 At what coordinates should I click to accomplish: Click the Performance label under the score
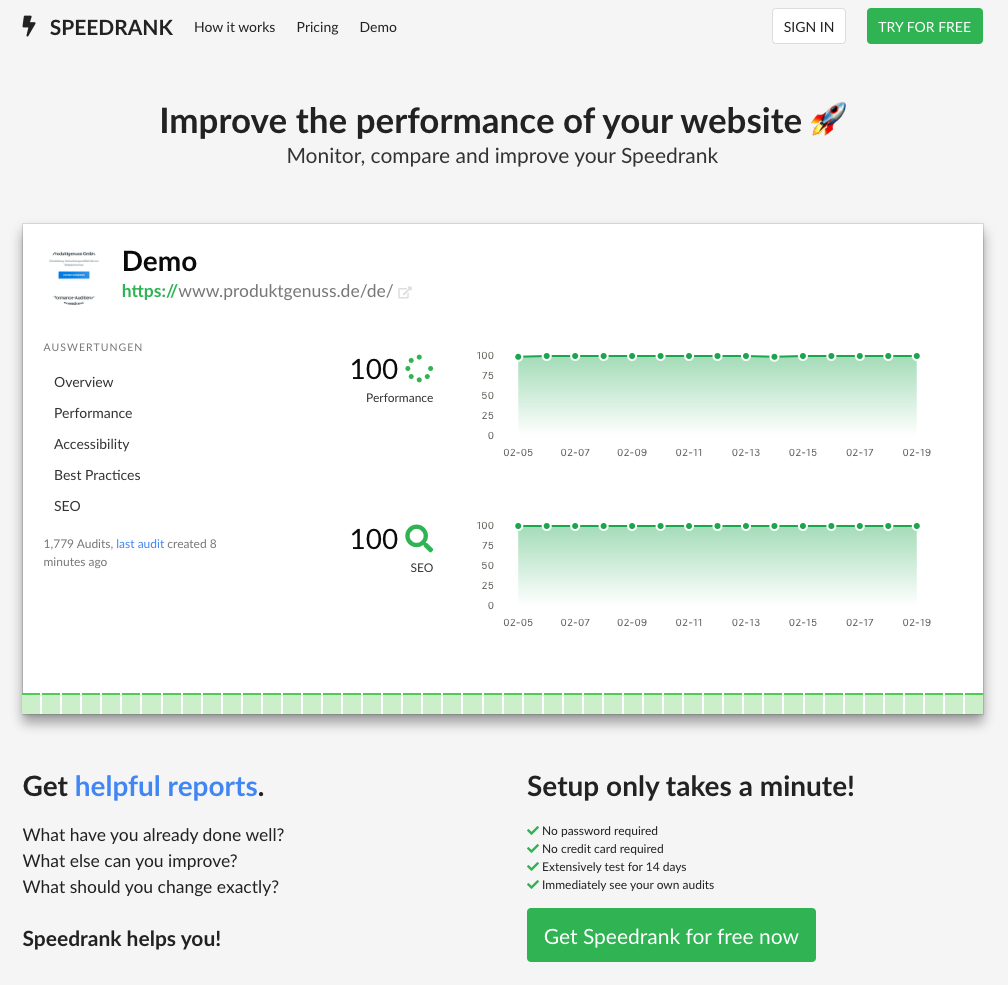[x=399, y=398]
